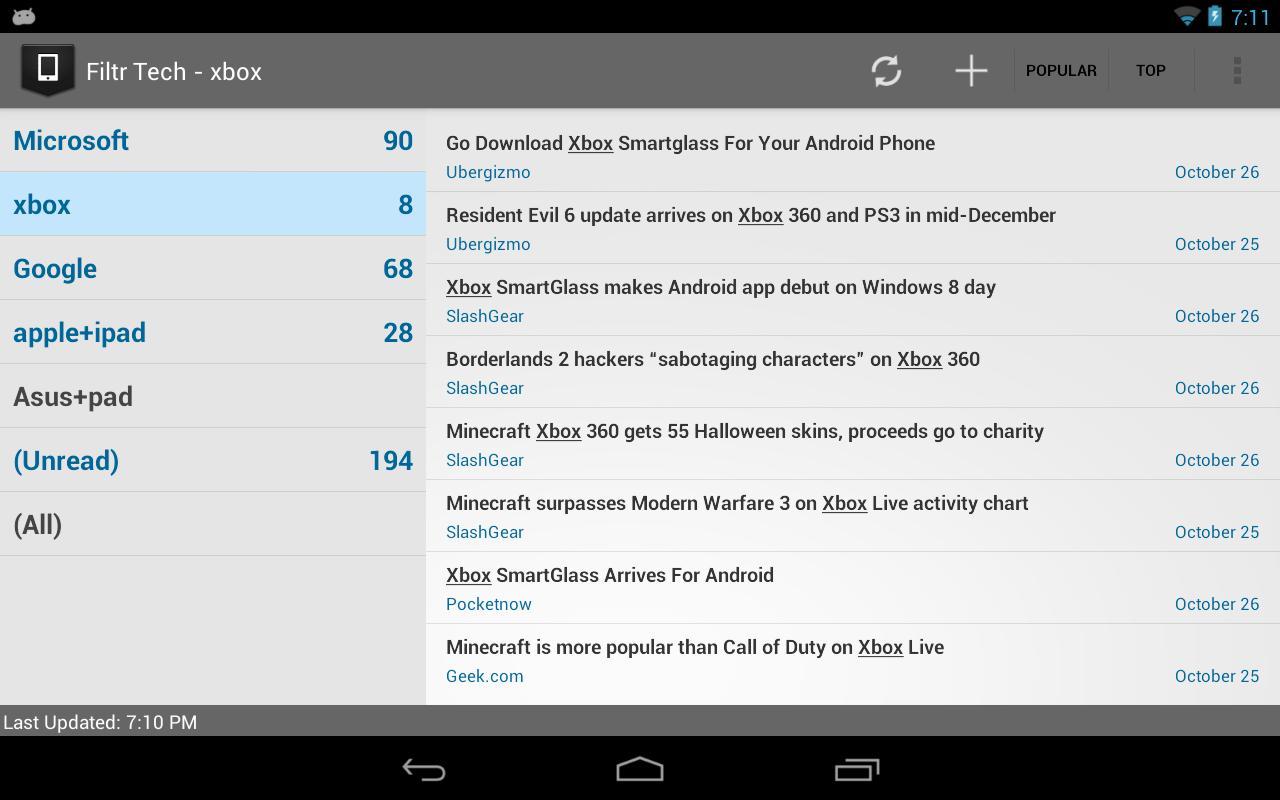Click the Unread total count 194
The image size is (1280, 800).
(391, 460)
